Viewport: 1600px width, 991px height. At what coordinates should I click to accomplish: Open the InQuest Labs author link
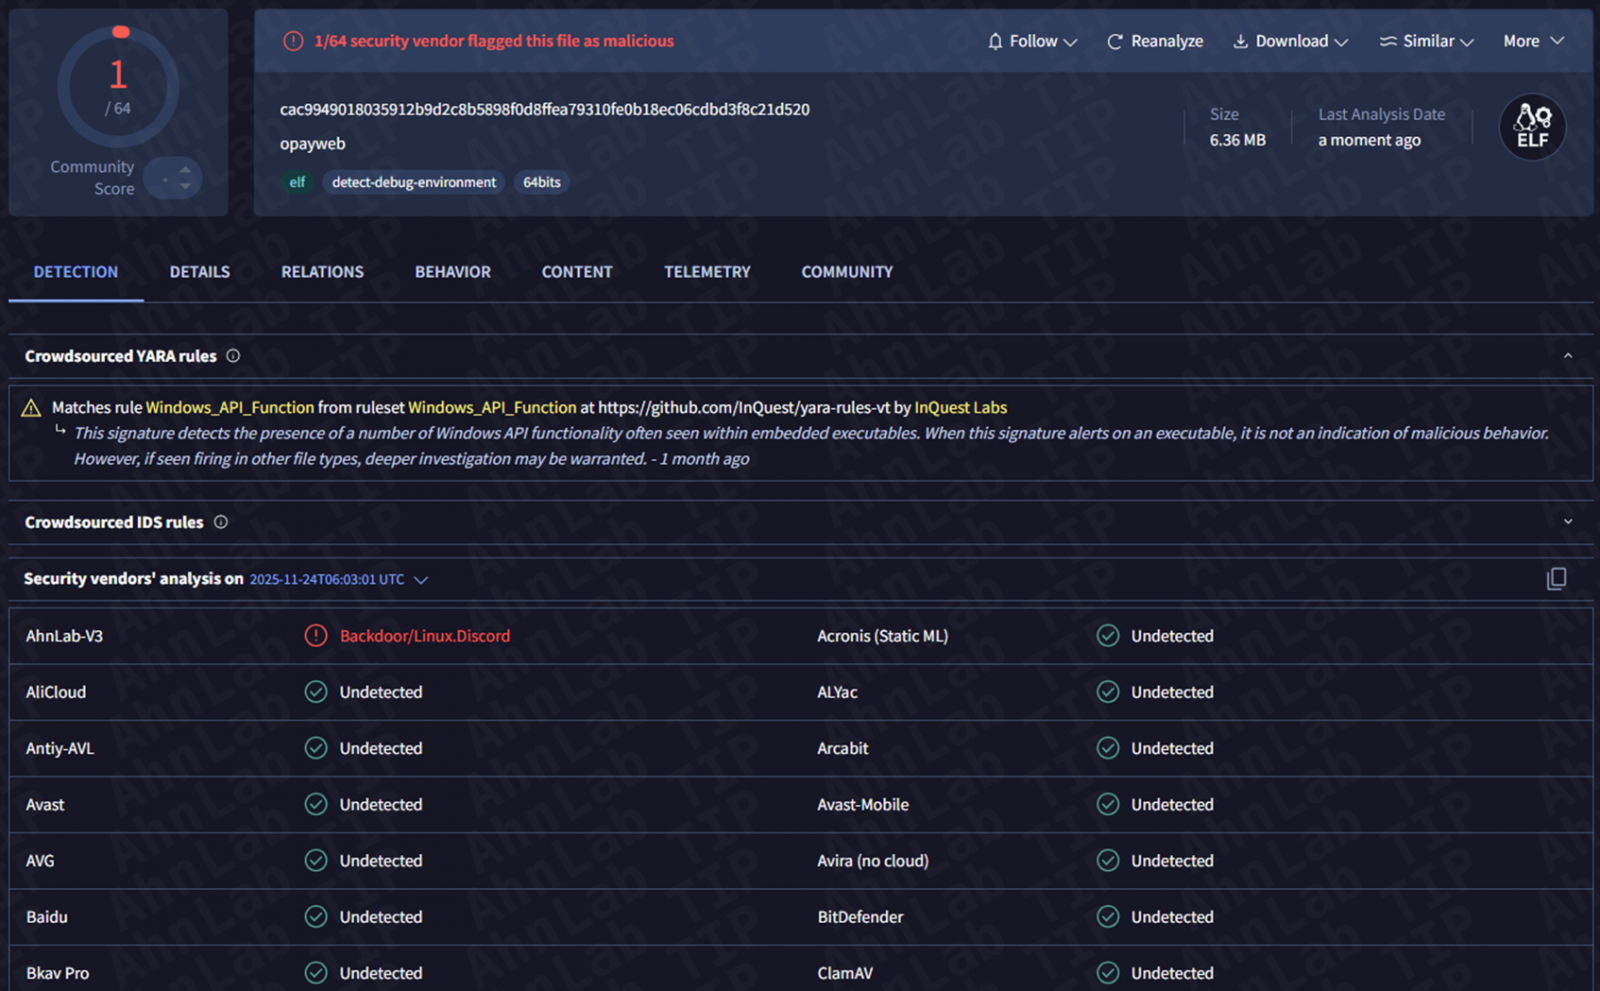[x=960, y=408]
